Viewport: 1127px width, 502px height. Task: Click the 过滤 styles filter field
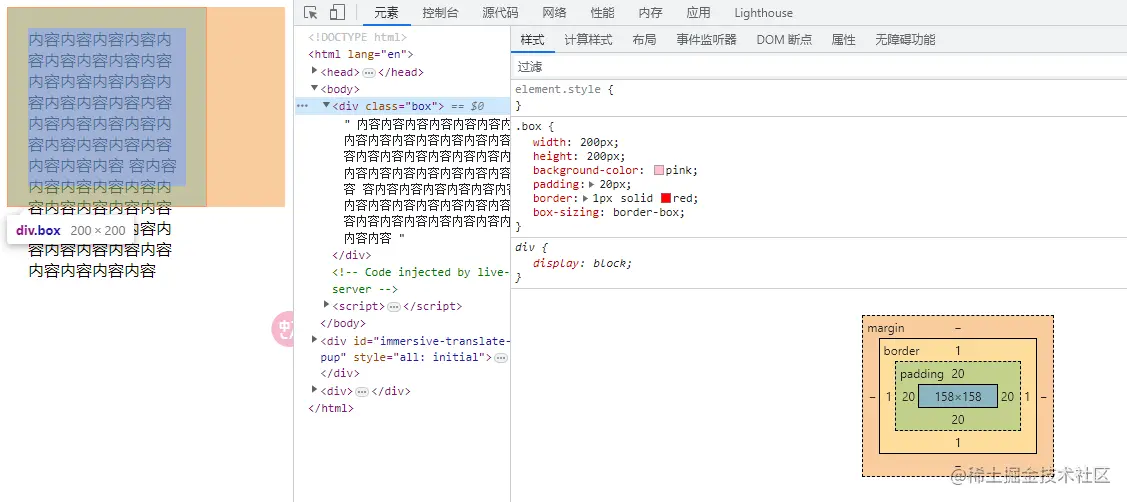point(819,67)
